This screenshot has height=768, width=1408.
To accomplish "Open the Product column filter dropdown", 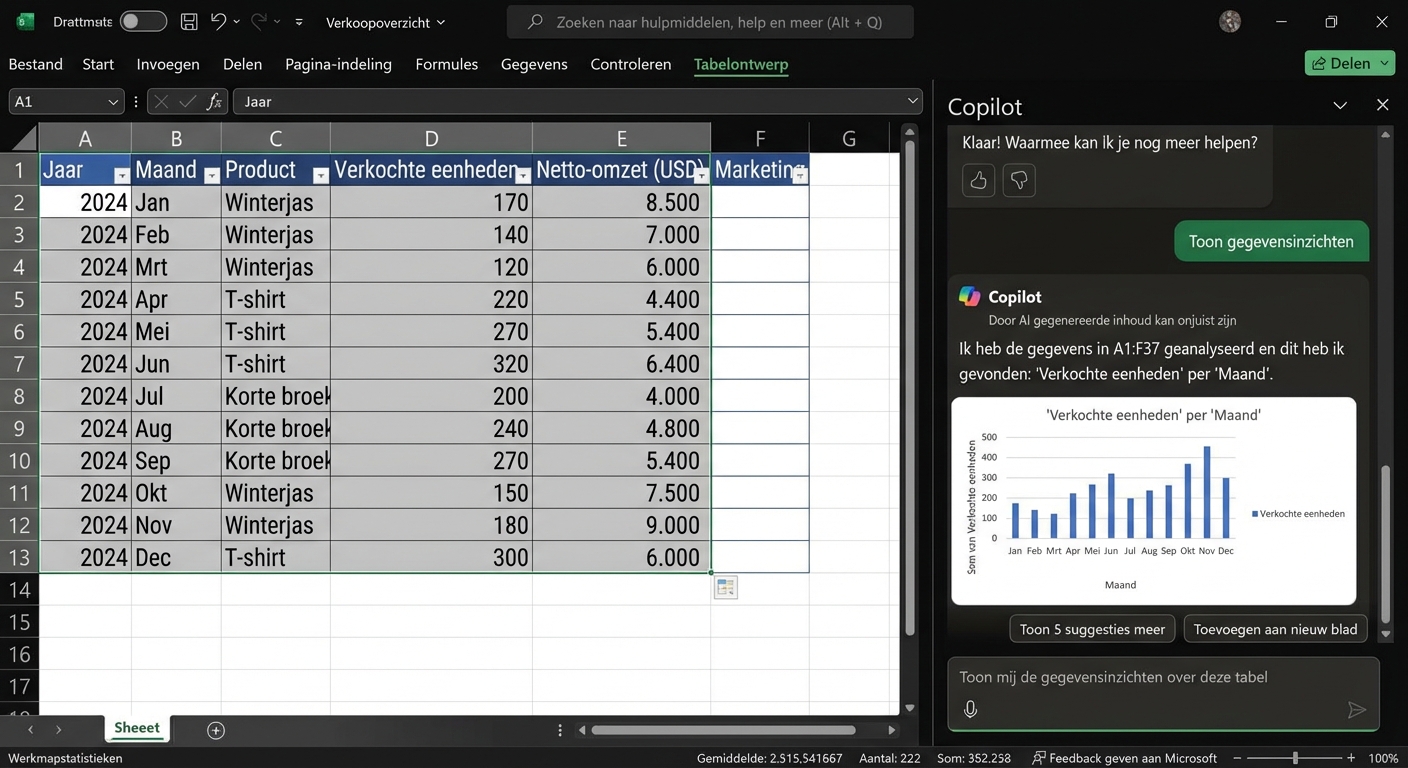I will coord(320,176).
